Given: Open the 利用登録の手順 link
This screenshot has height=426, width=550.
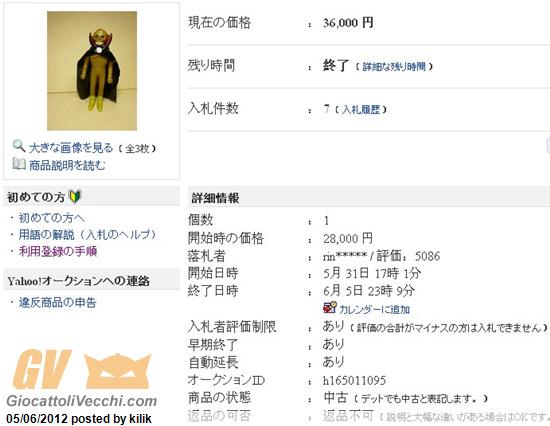Looking at the screenshot, I should coord(58,251).
